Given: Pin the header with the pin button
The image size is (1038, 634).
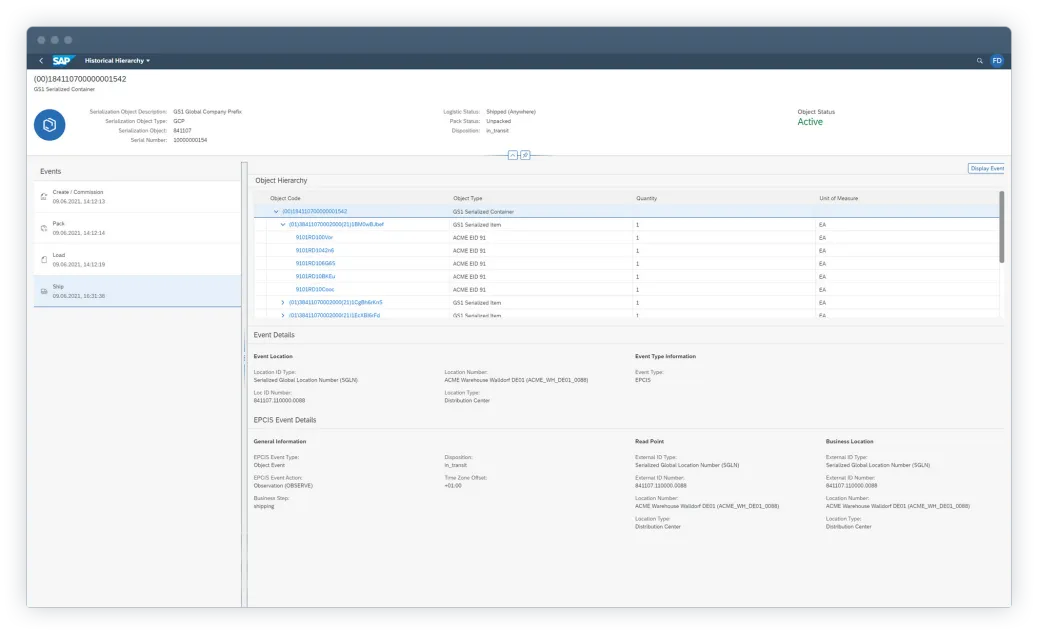Looking at the screenshot, I should click(526, 155).
